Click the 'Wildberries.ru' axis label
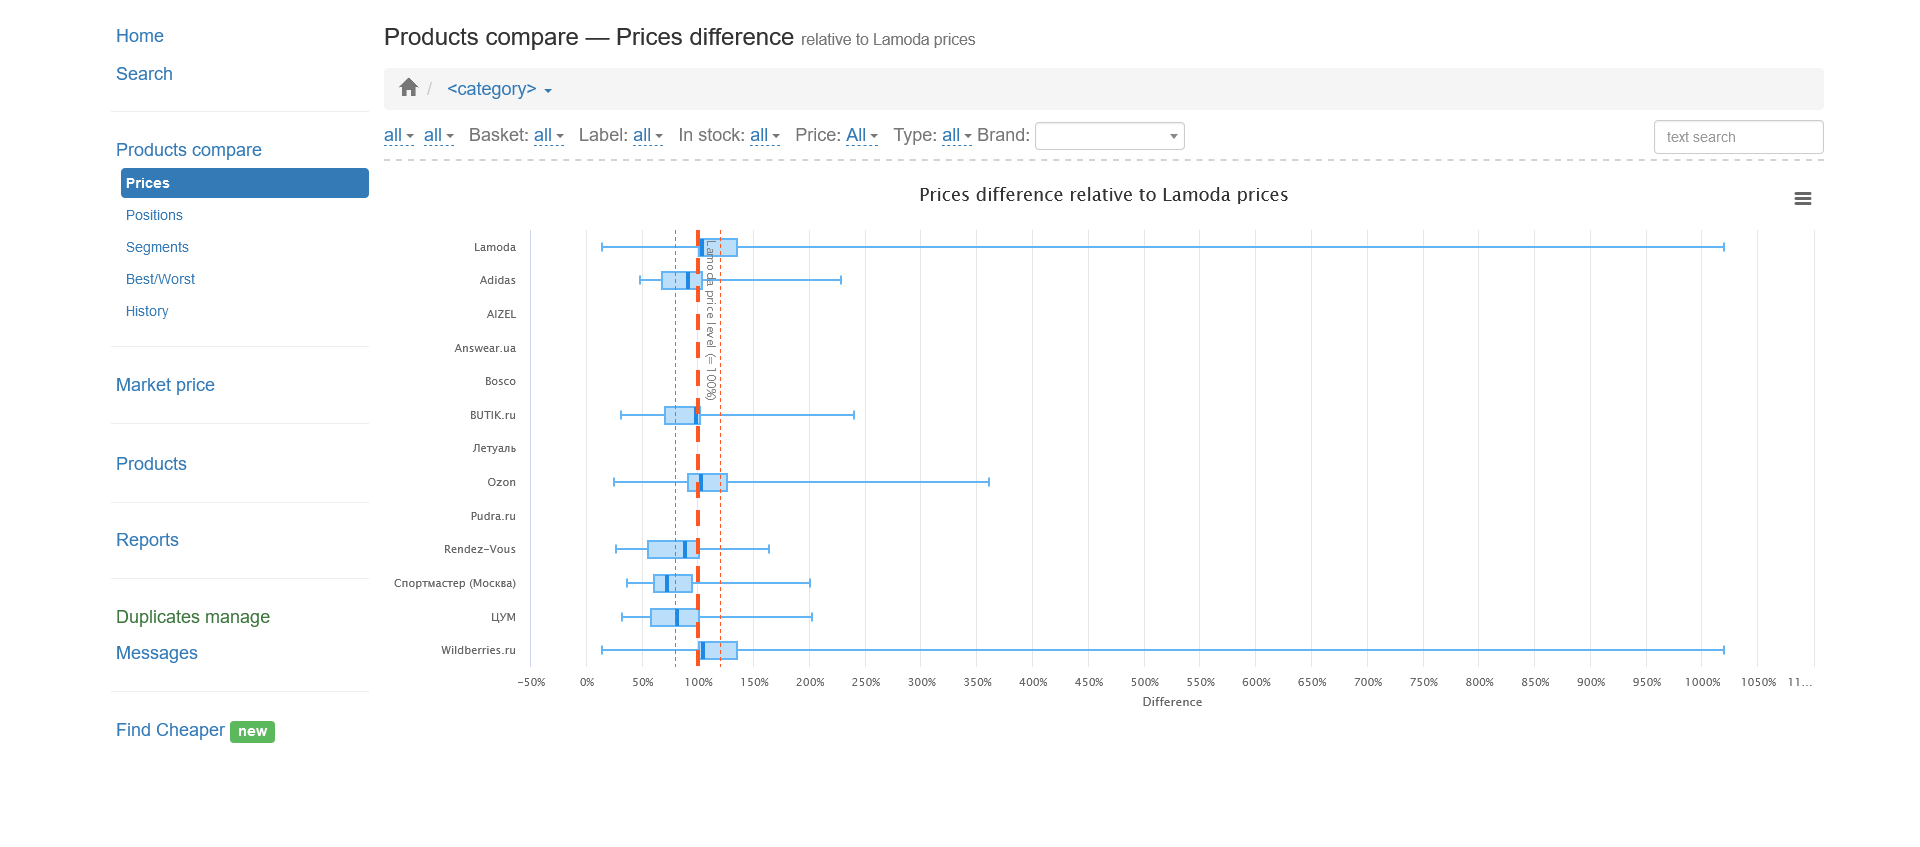Screen dimensions: 1920x847 [478, 650]
